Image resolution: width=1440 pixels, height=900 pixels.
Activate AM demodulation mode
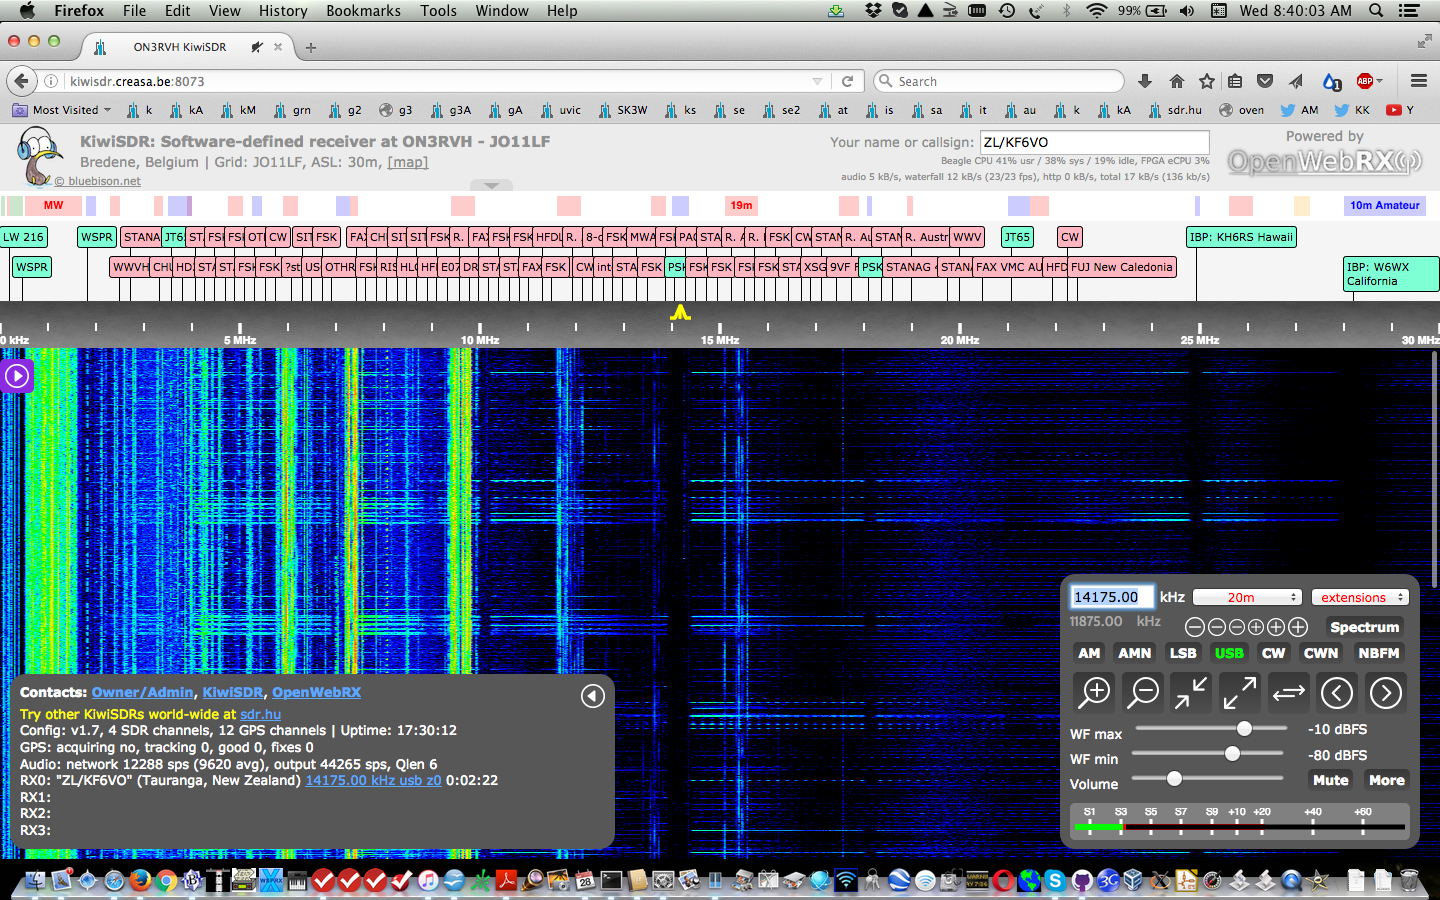(1089, 653)
